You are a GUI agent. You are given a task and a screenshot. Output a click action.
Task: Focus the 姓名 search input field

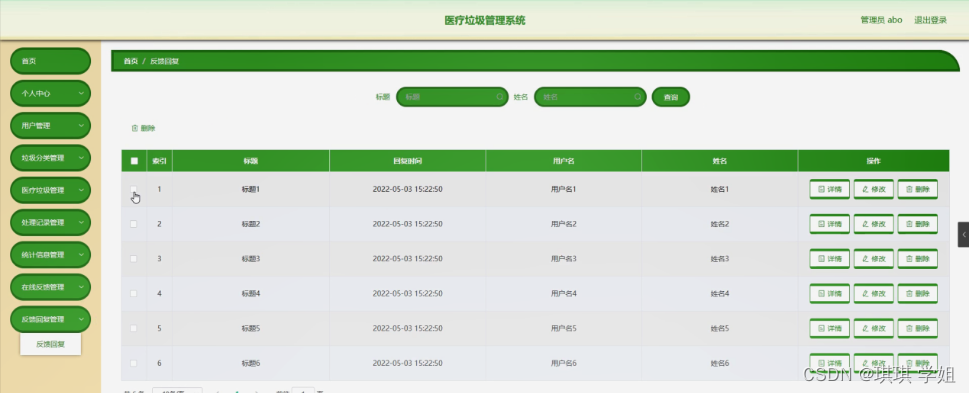[590, 97]
